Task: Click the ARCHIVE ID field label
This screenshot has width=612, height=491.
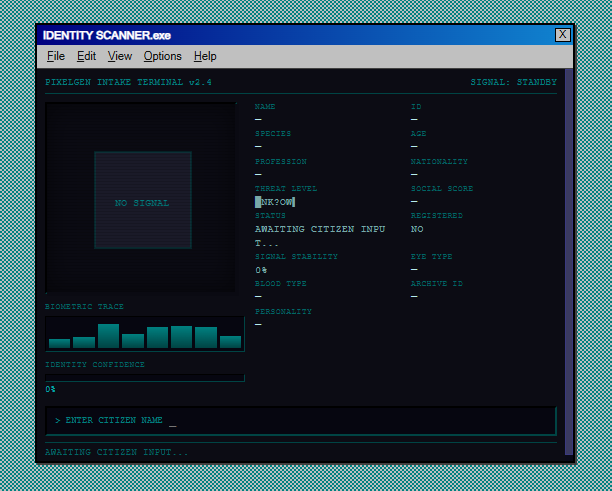Action: (x=436, y=283)
